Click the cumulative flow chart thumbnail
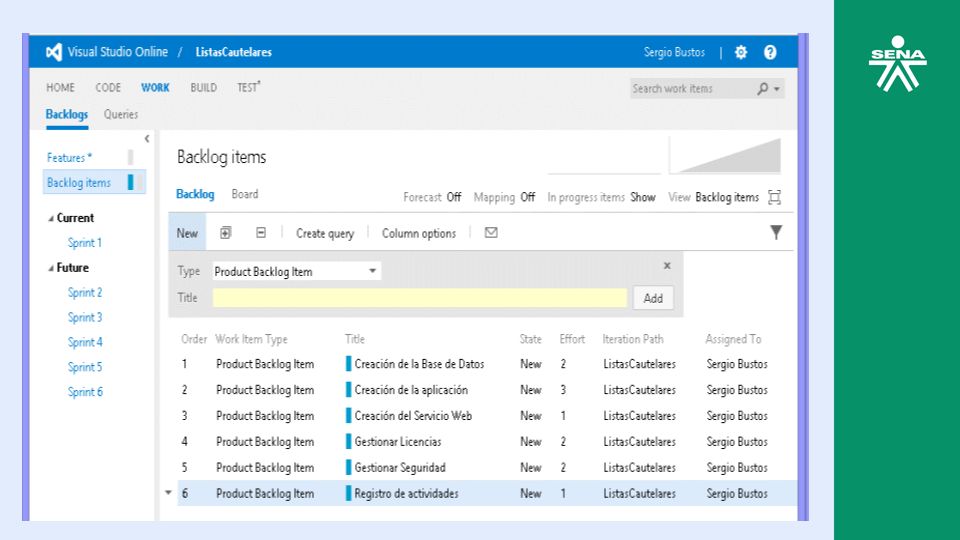This screenshot has height=540, width=960. pos(726,156)
